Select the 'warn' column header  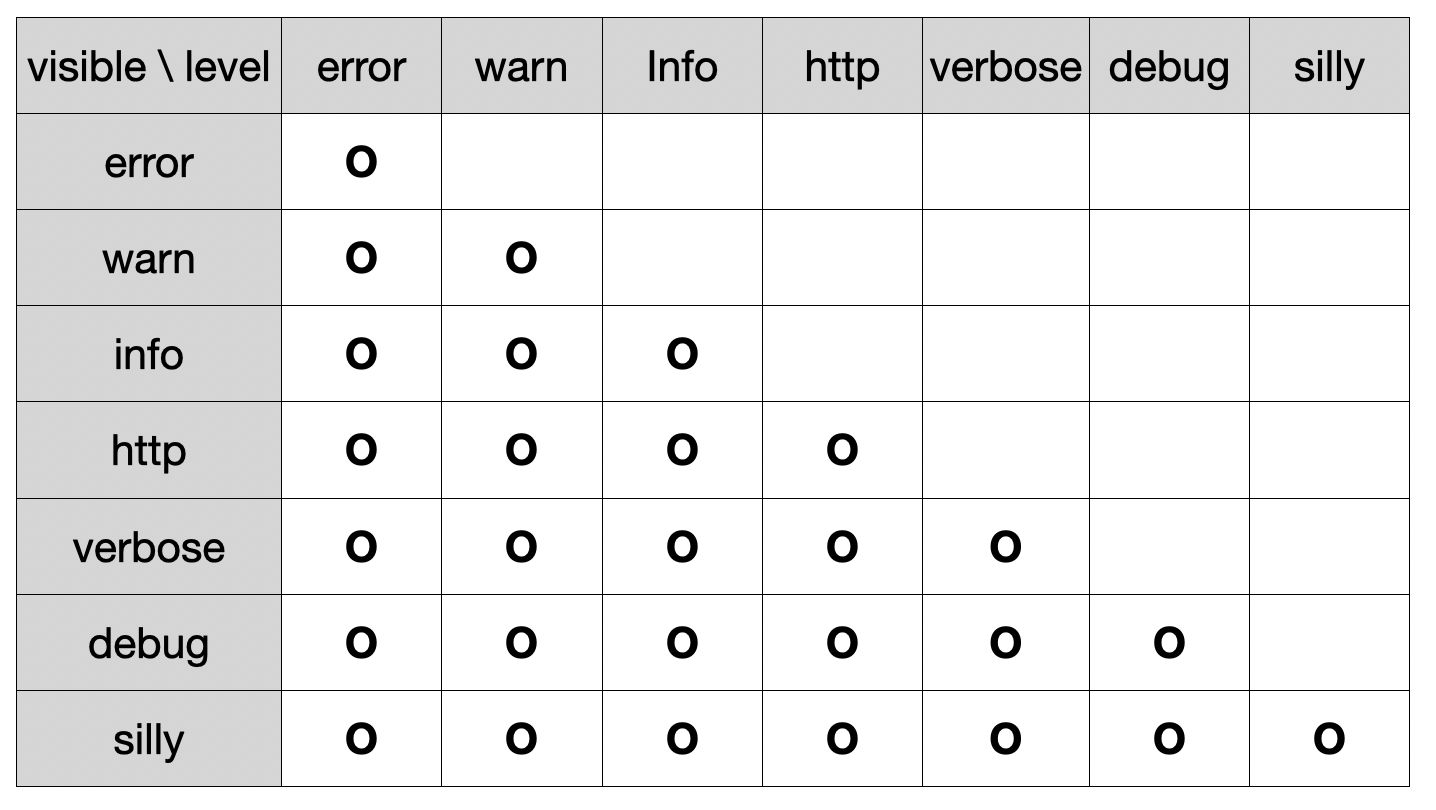coord(521,67)
